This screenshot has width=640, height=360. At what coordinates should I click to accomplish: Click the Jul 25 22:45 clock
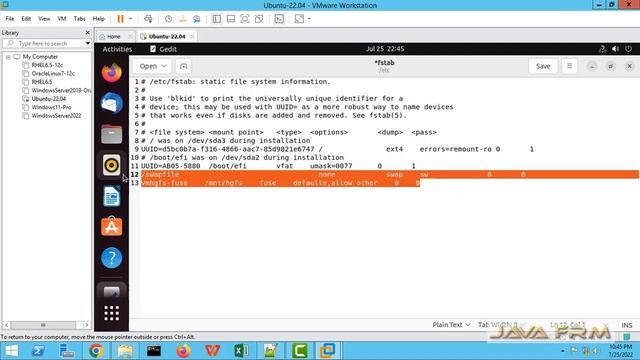point(385,49)
